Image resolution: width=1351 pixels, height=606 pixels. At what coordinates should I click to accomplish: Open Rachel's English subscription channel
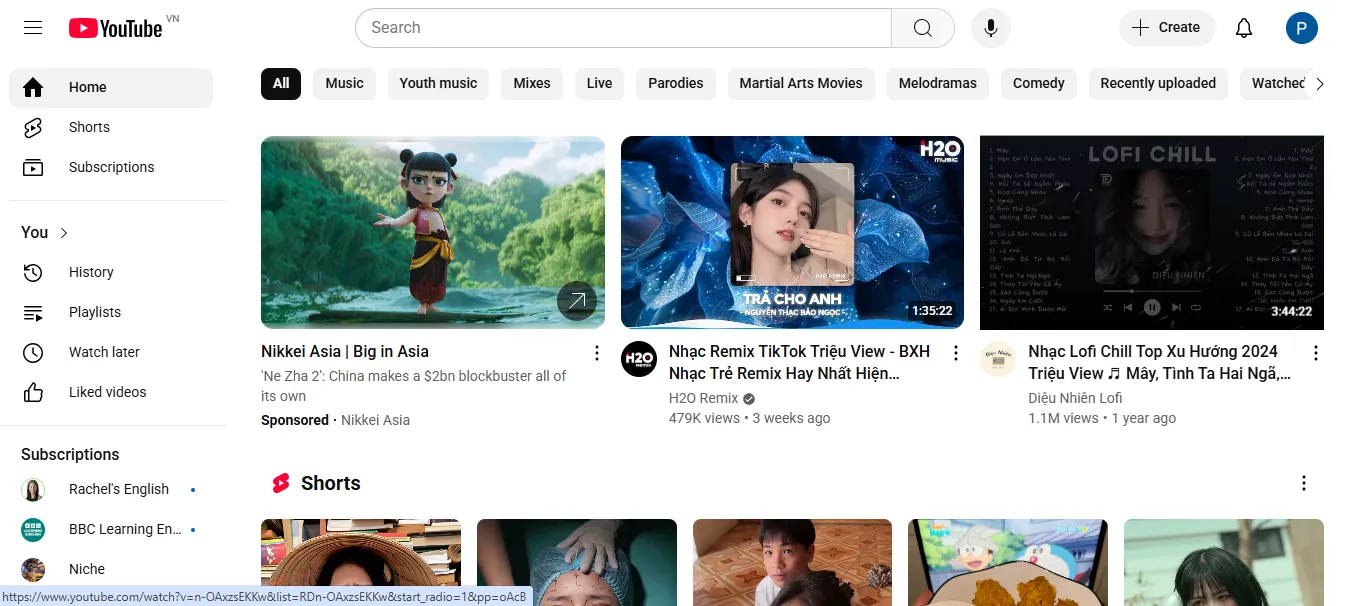(118, 490)
